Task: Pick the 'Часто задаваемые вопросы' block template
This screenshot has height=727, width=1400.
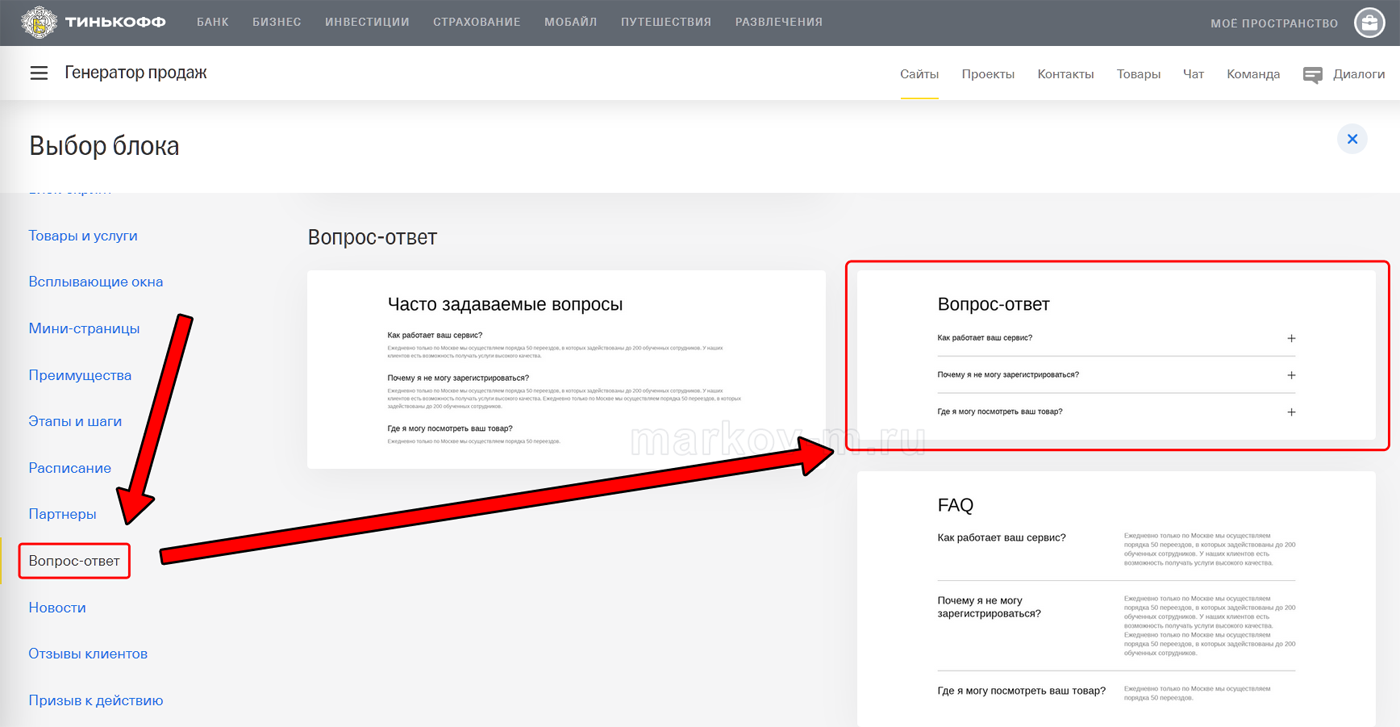Action: 566,370
